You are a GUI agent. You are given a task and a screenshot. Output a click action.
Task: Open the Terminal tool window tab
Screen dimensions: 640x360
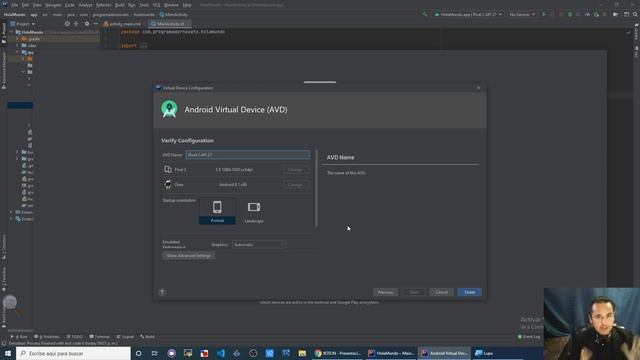pos(100,337)
